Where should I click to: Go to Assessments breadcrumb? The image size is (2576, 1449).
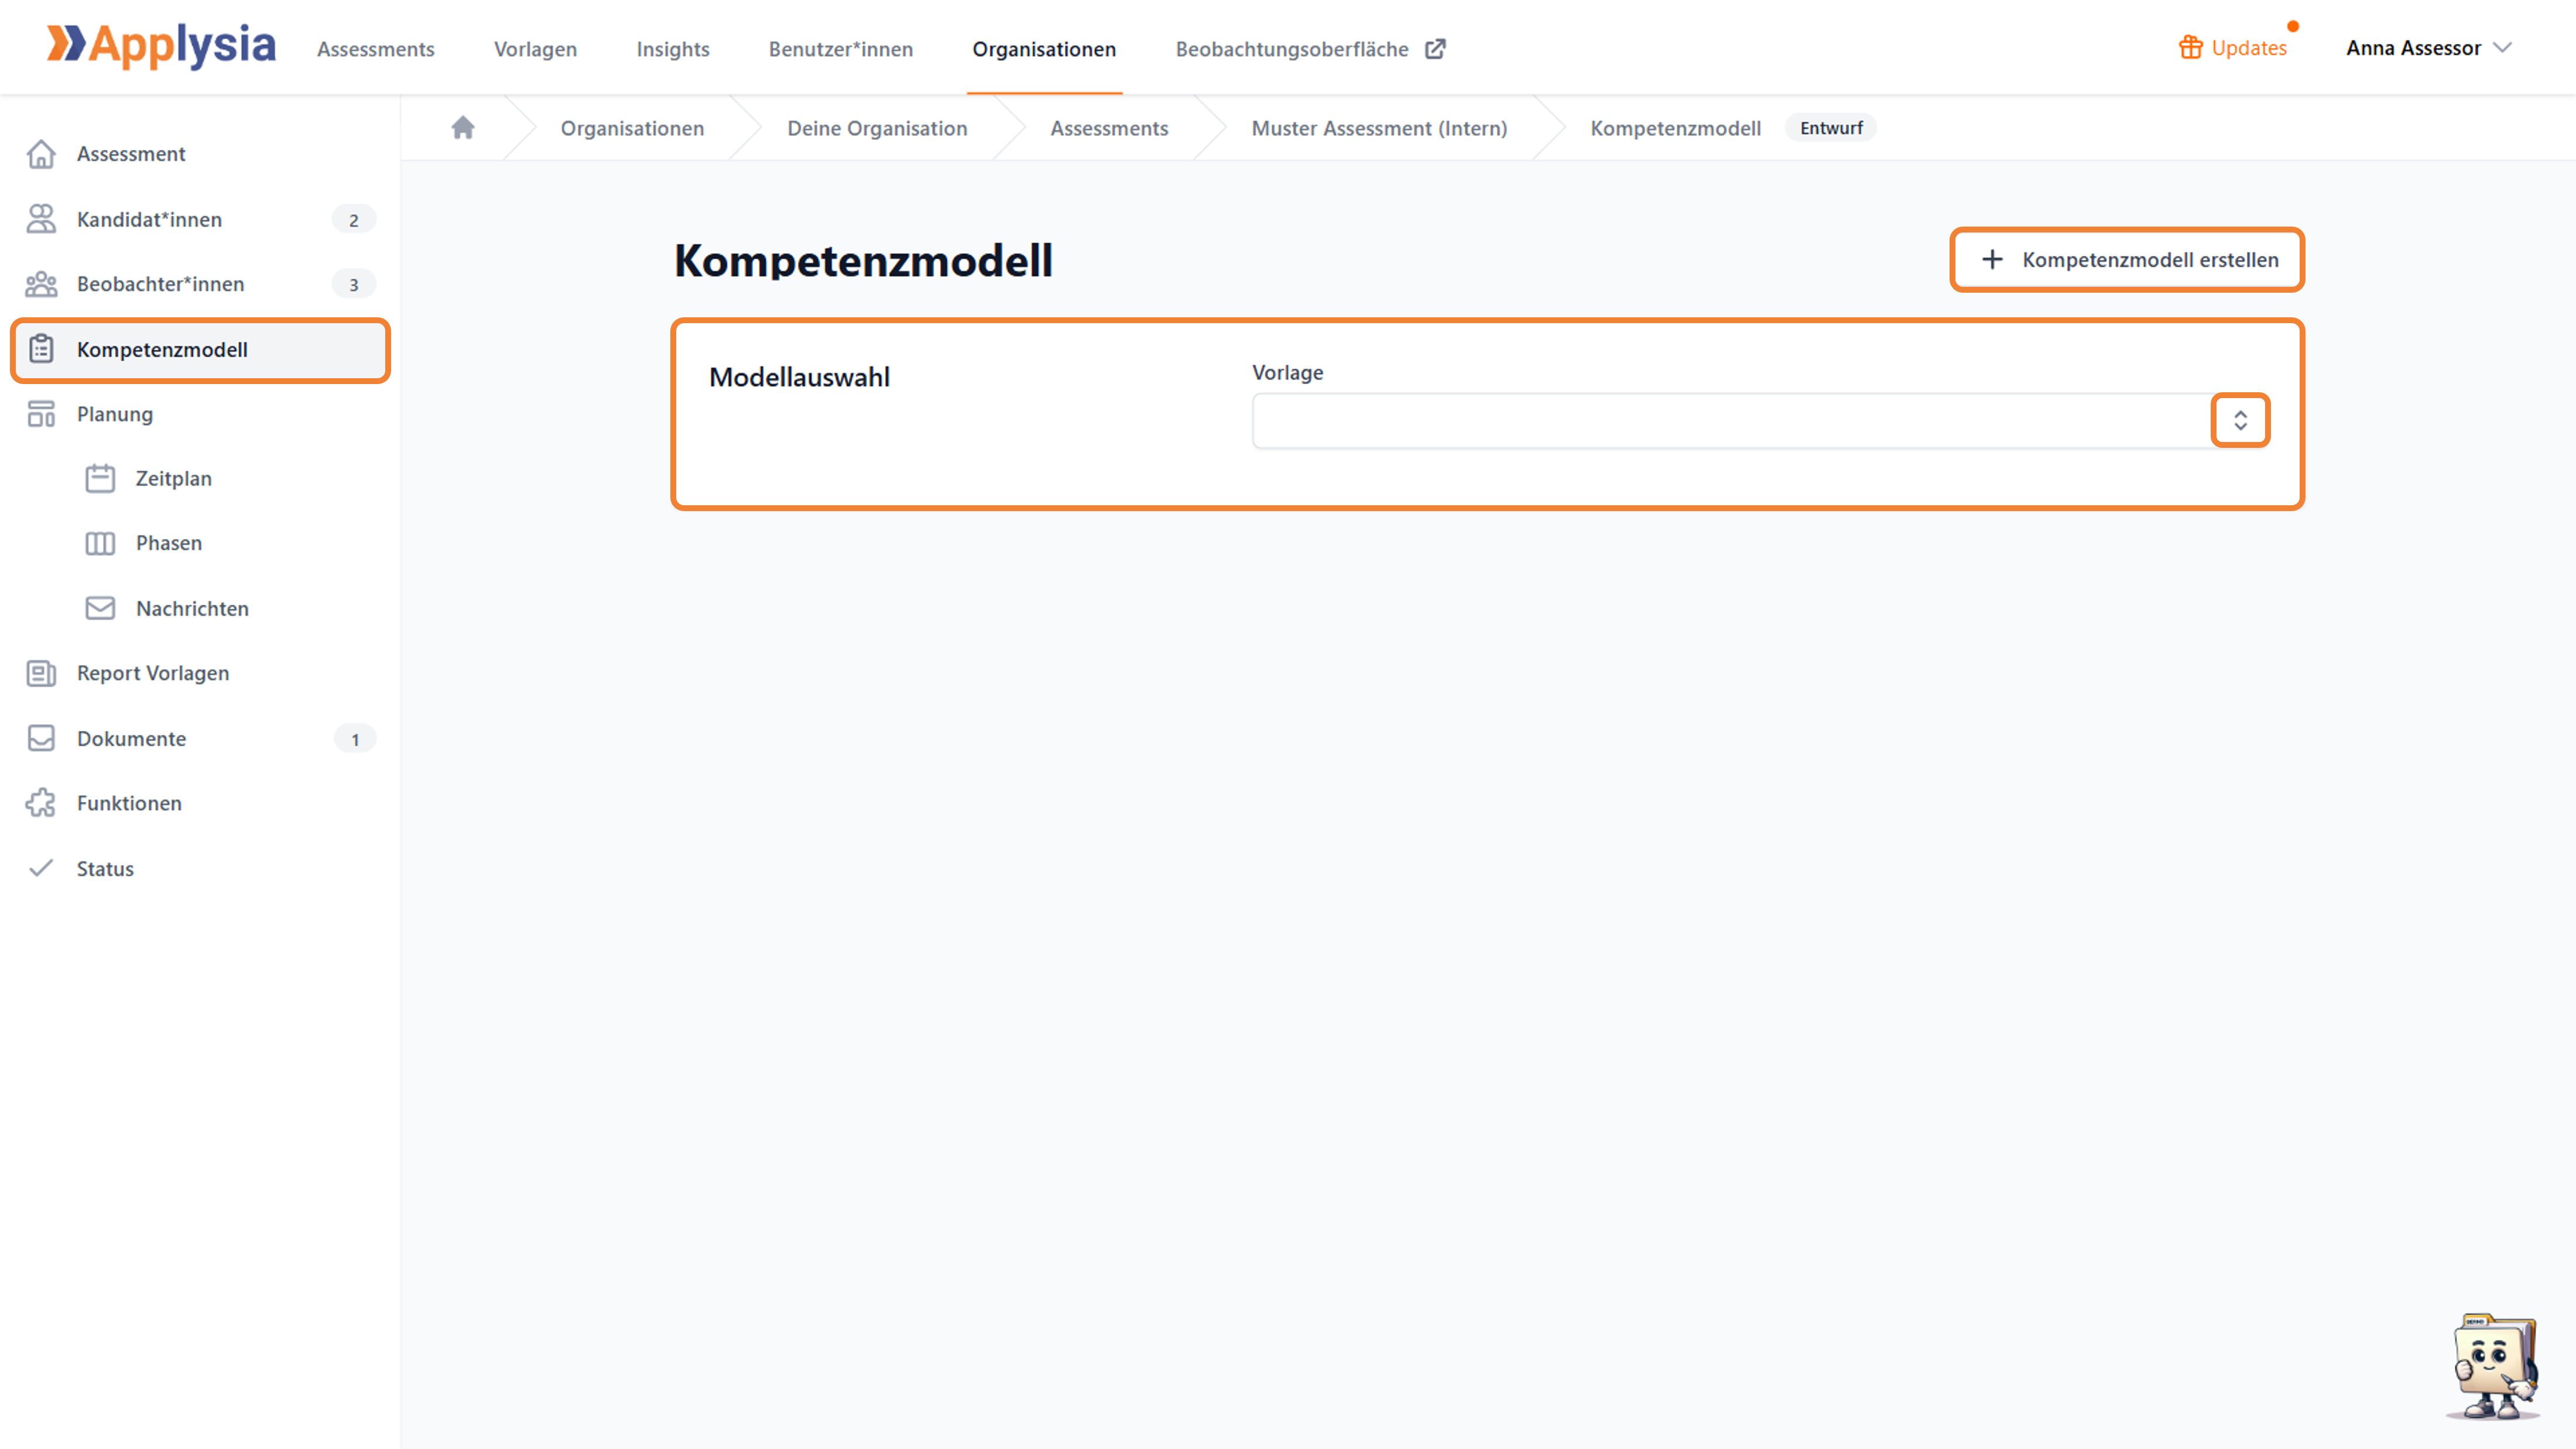pos(1109,128)
